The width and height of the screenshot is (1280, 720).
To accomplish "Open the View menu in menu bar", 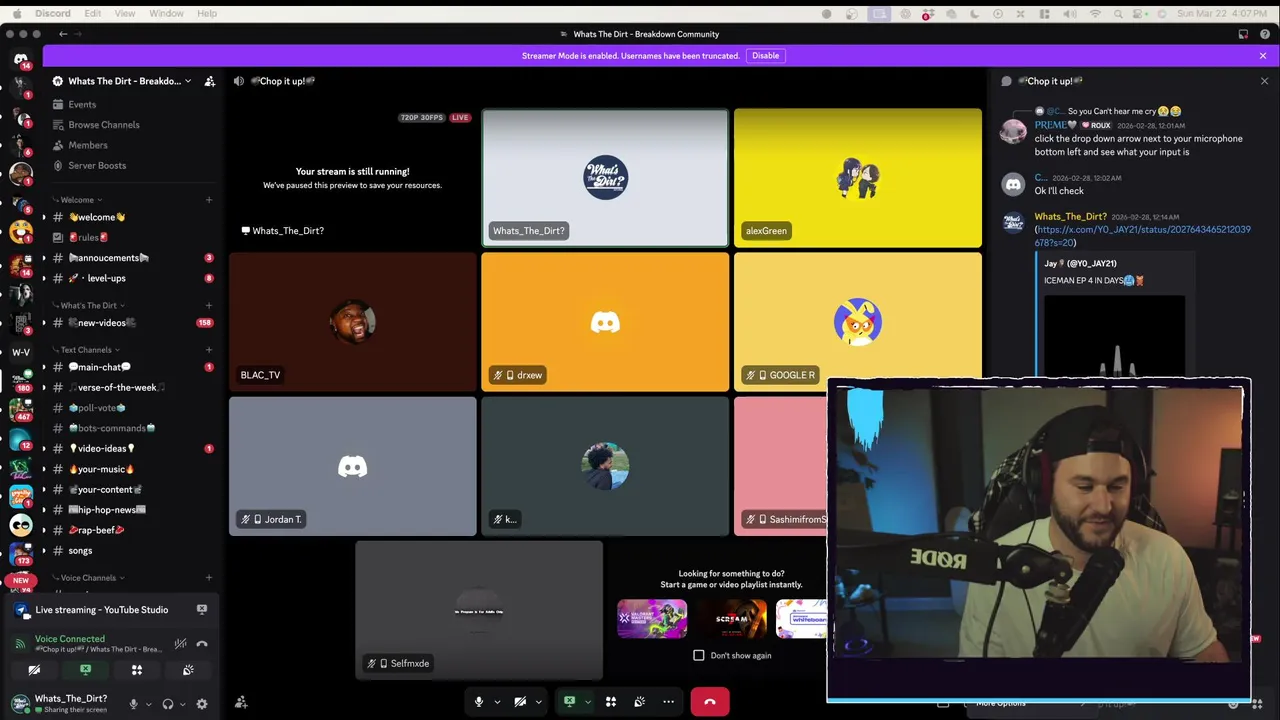I will point(125,14).
